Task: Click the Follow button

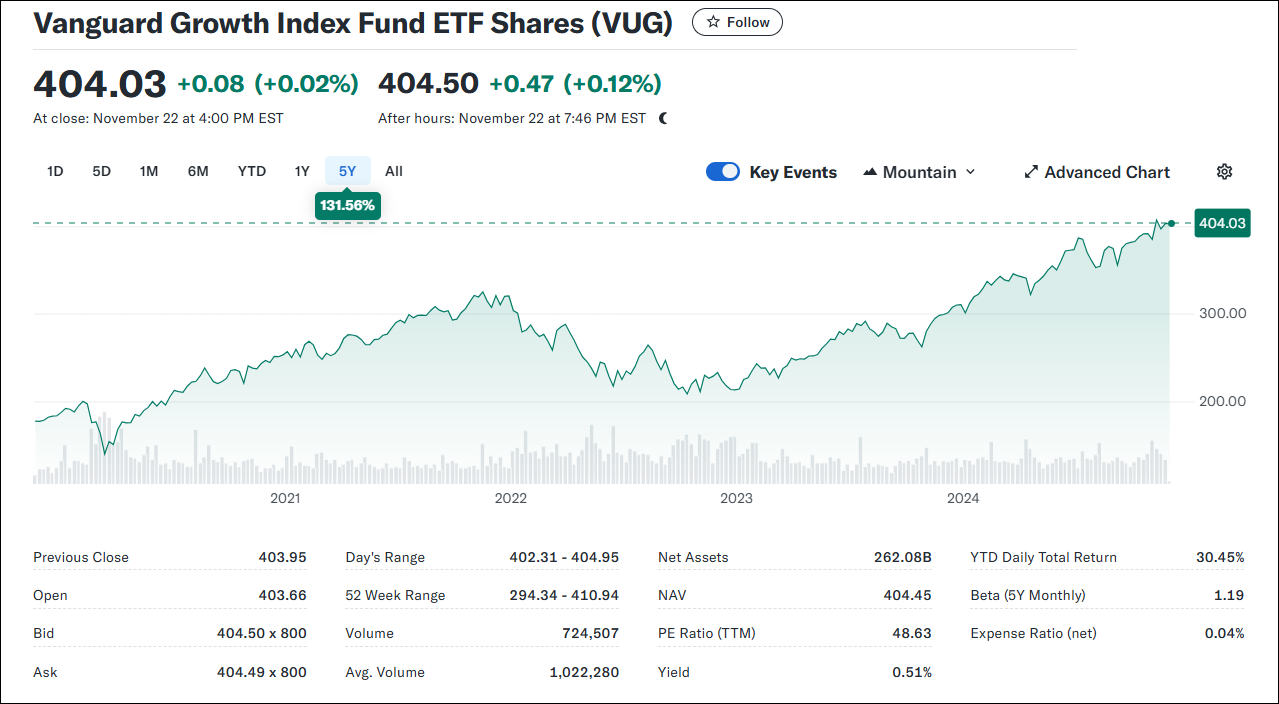Action: pyautogui.click(x=737, y=21)
